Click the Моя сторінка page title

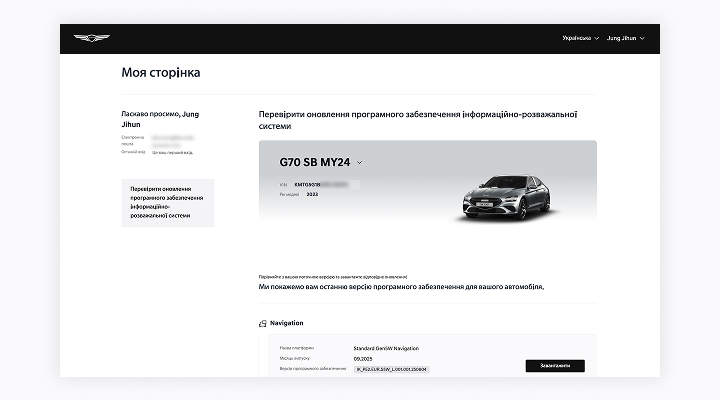pos(160,72)
